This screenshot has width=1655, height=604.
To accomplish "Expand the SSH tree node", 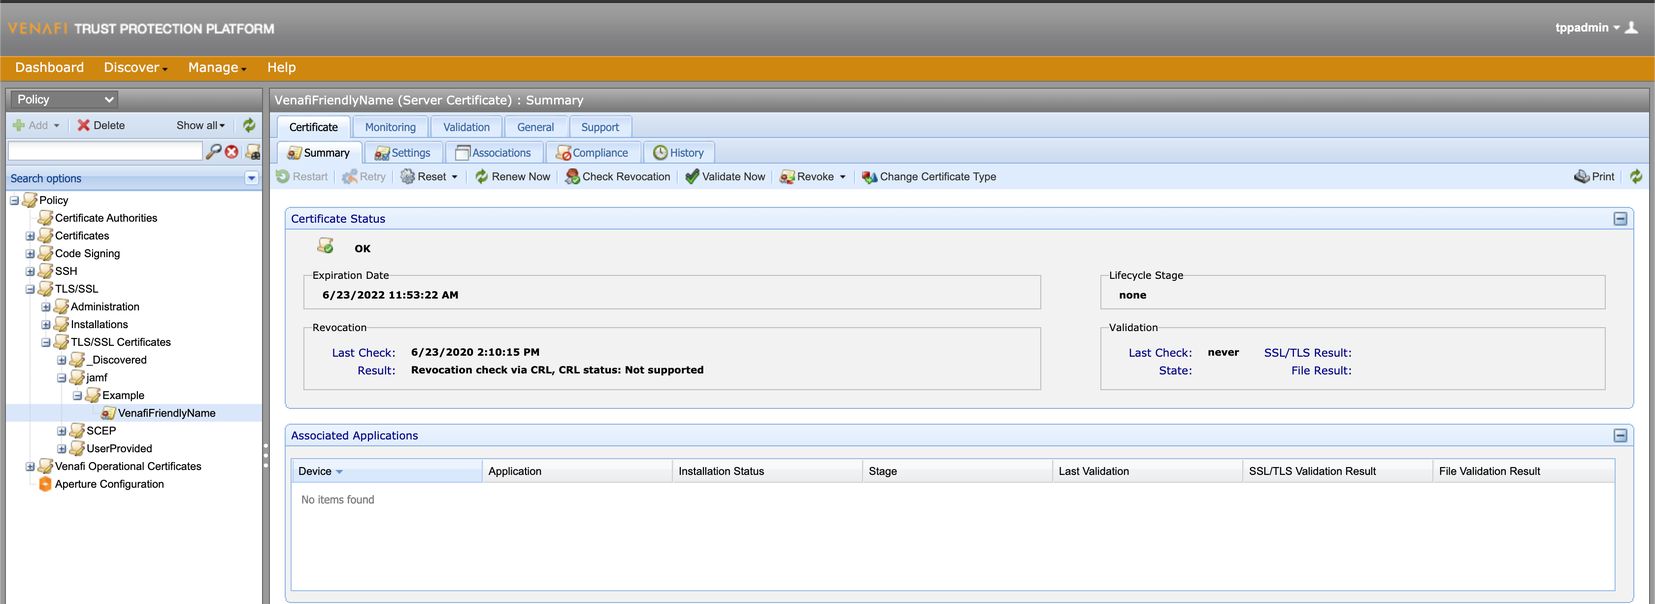I will pyautogui.click(x=30, y=271).
